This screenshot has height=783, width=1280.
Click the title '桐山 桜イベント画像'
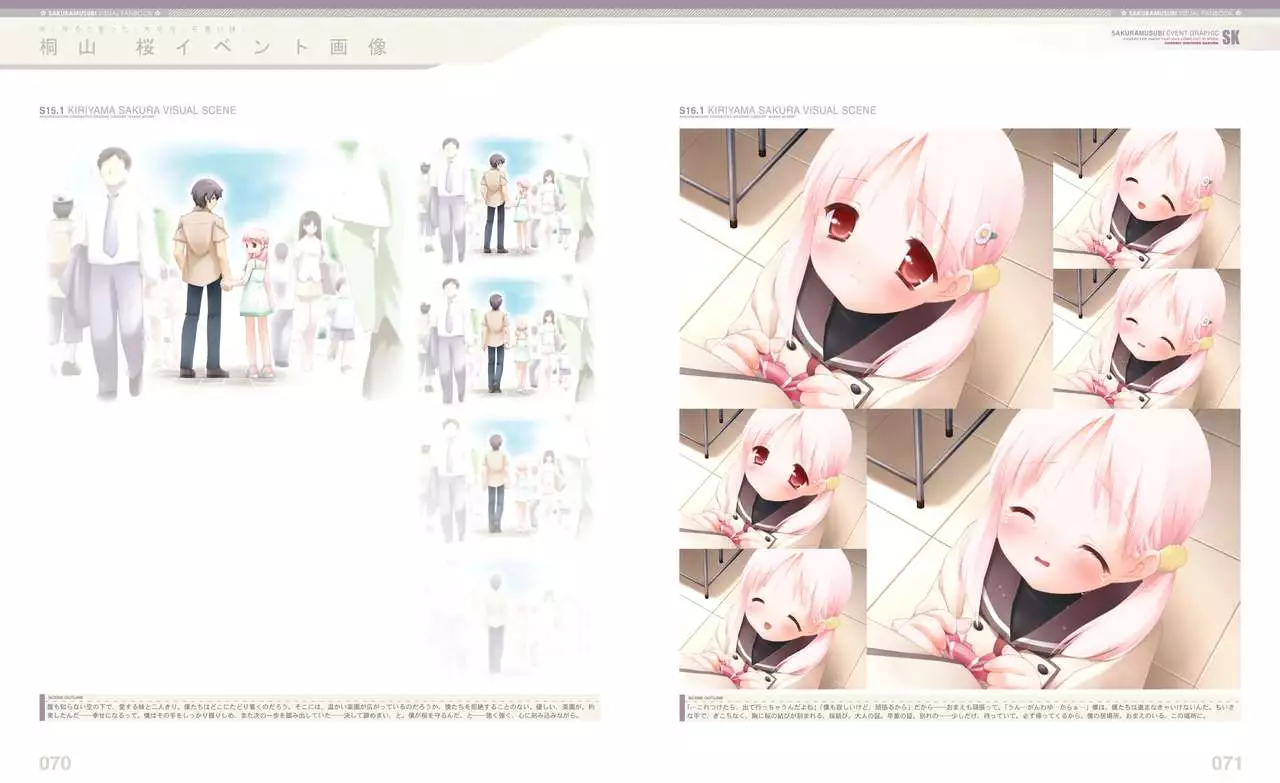click(213, 47)
